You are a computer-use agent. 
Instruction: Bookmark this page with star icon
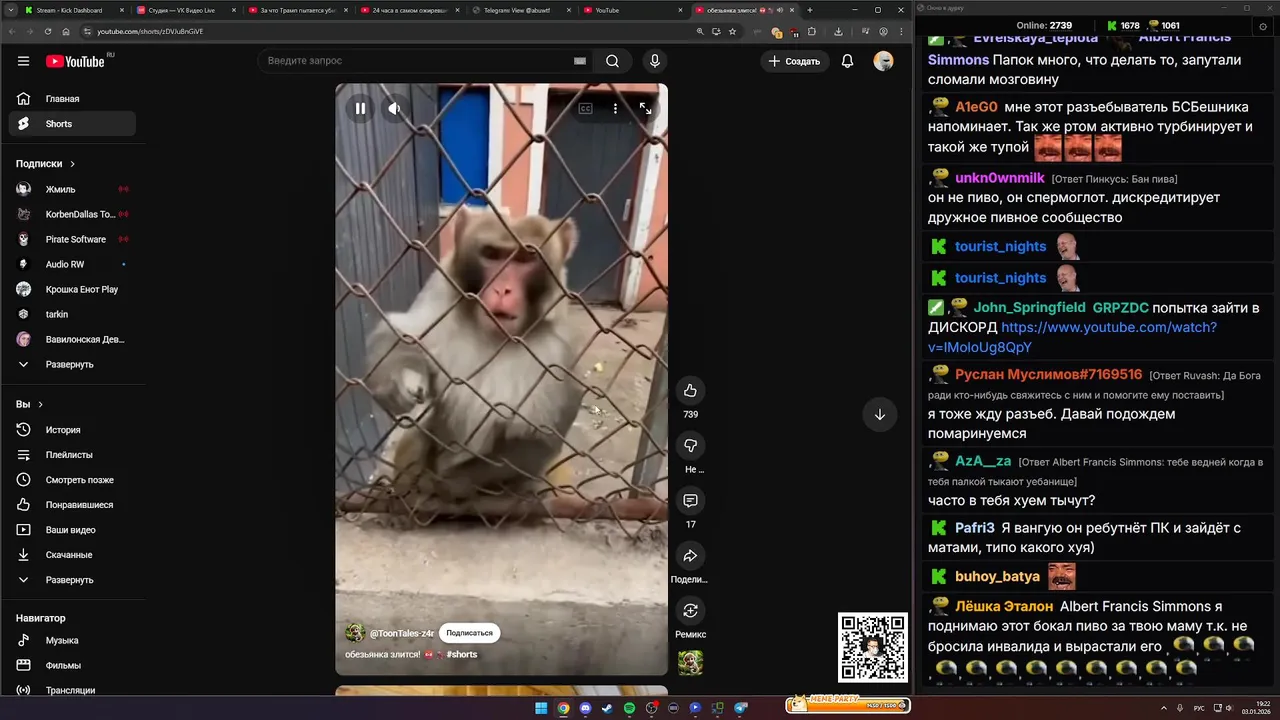point(732,31)
